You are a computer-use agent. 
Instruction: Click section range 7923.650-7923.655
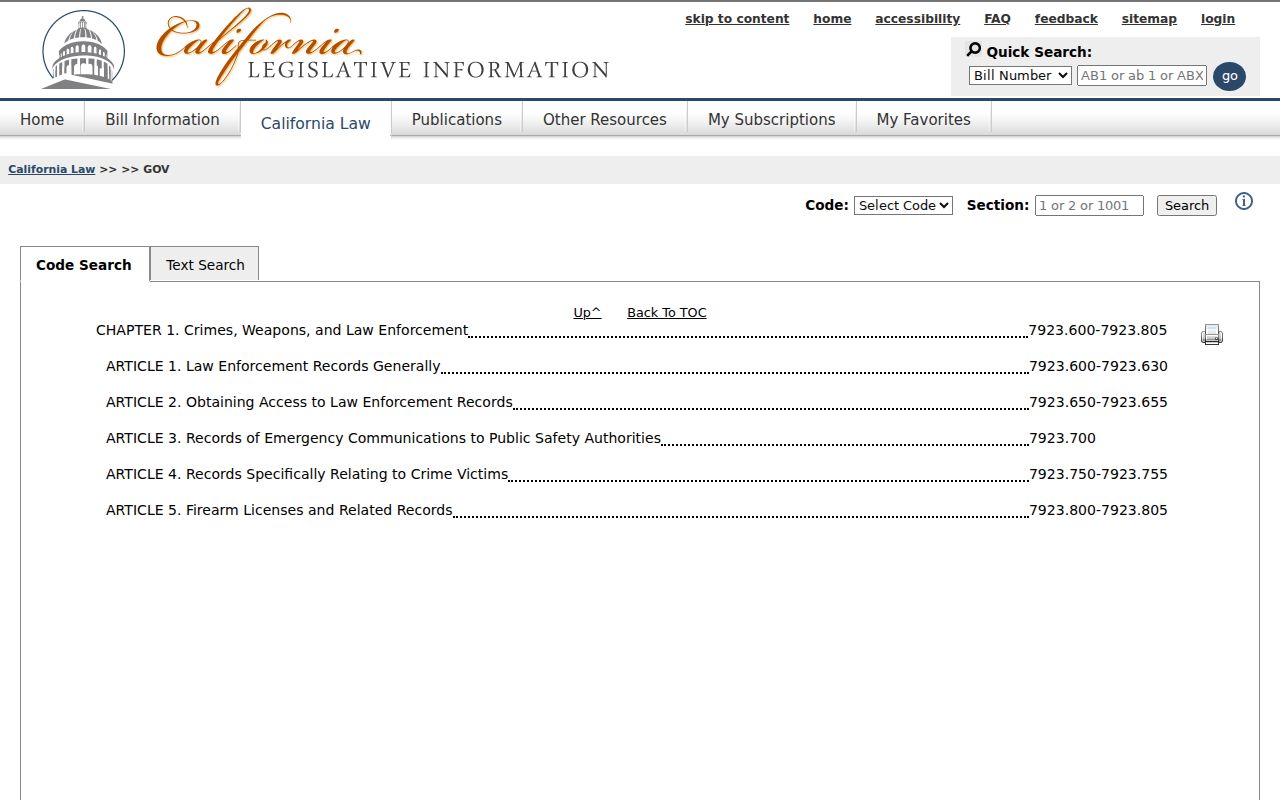click(x=1098, y=402)
